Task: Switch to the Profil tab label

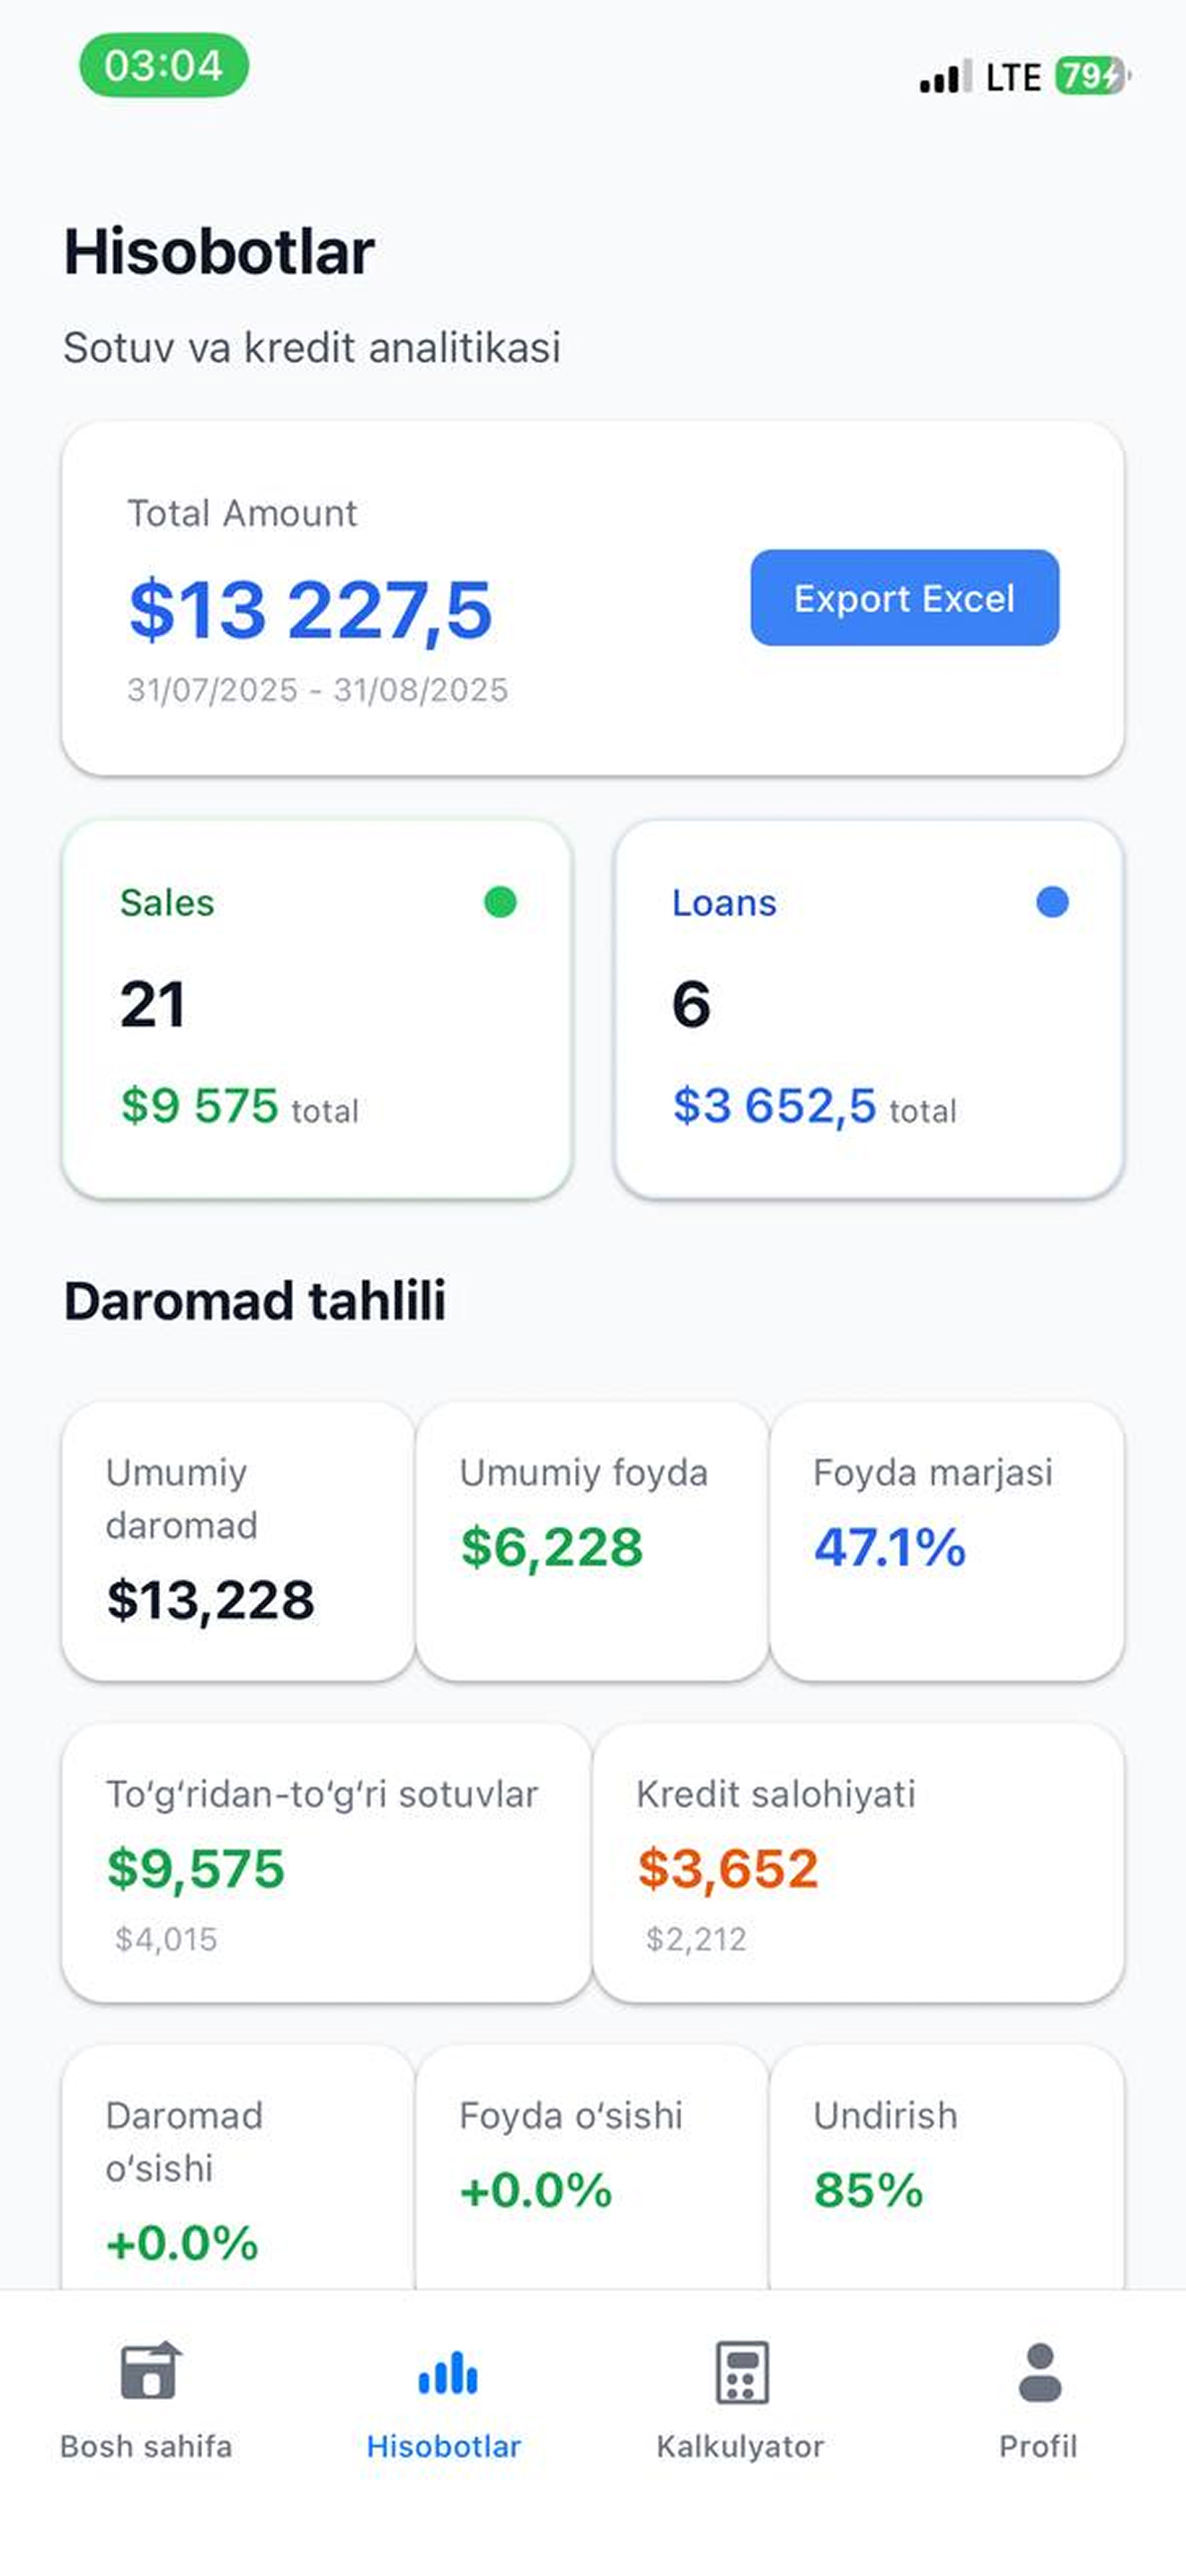Action: tap(1038, 2446)
